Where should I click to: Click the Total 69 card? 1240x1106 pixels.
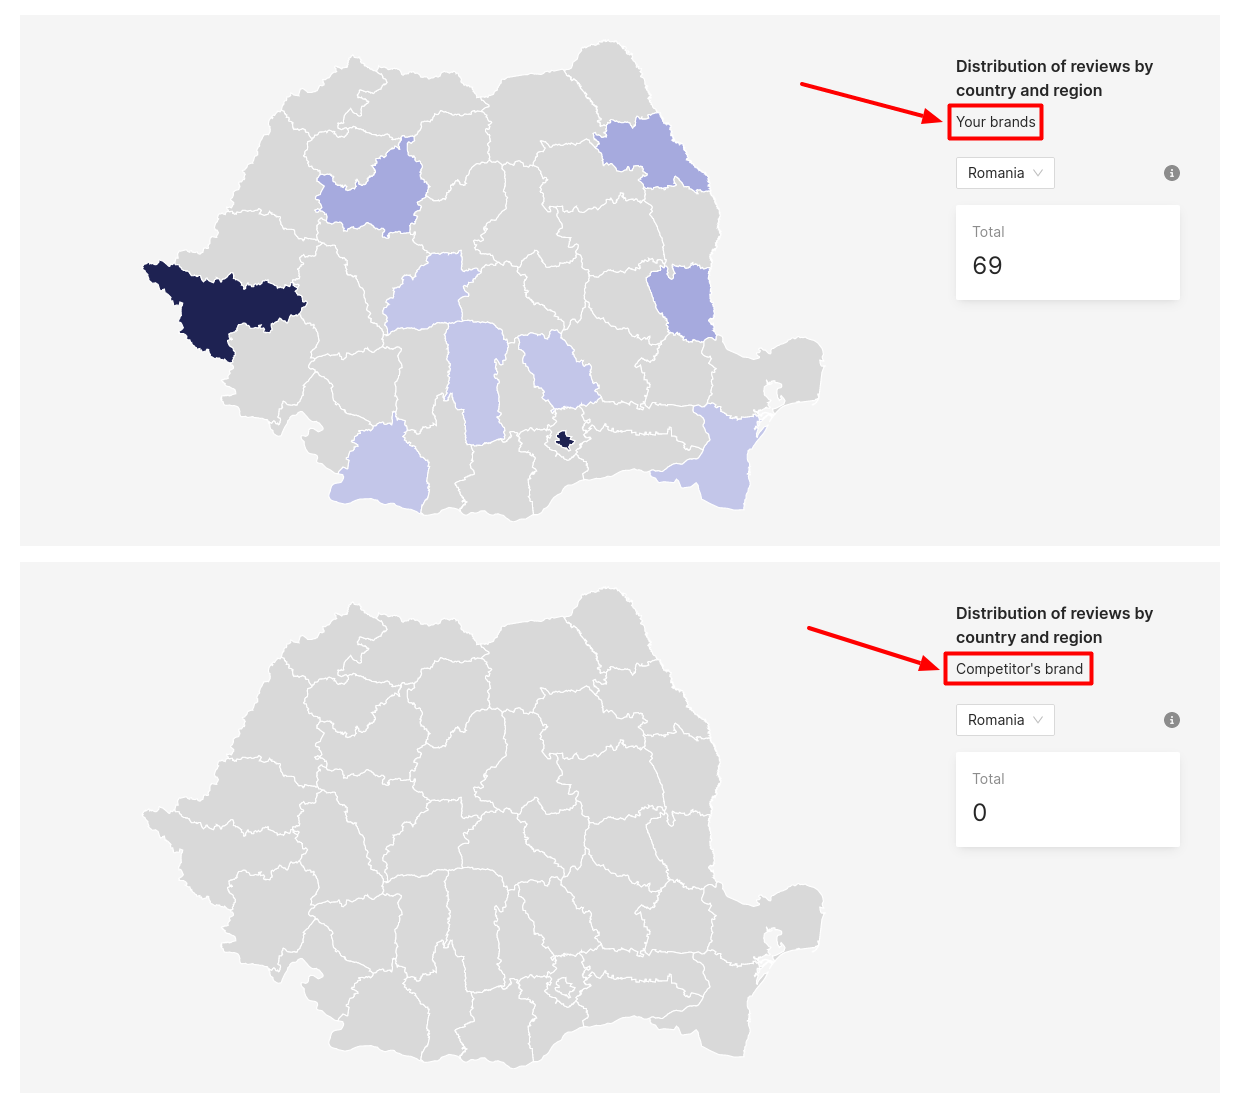[1068, 252]
